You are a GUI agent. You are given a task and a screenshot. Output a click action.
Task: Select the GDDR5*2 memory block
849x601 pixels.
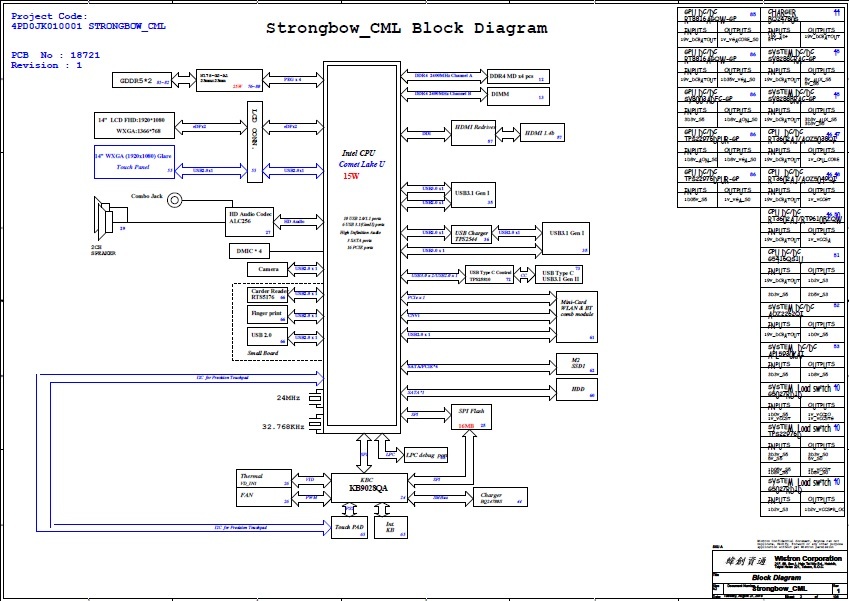(x=142, y=81)
